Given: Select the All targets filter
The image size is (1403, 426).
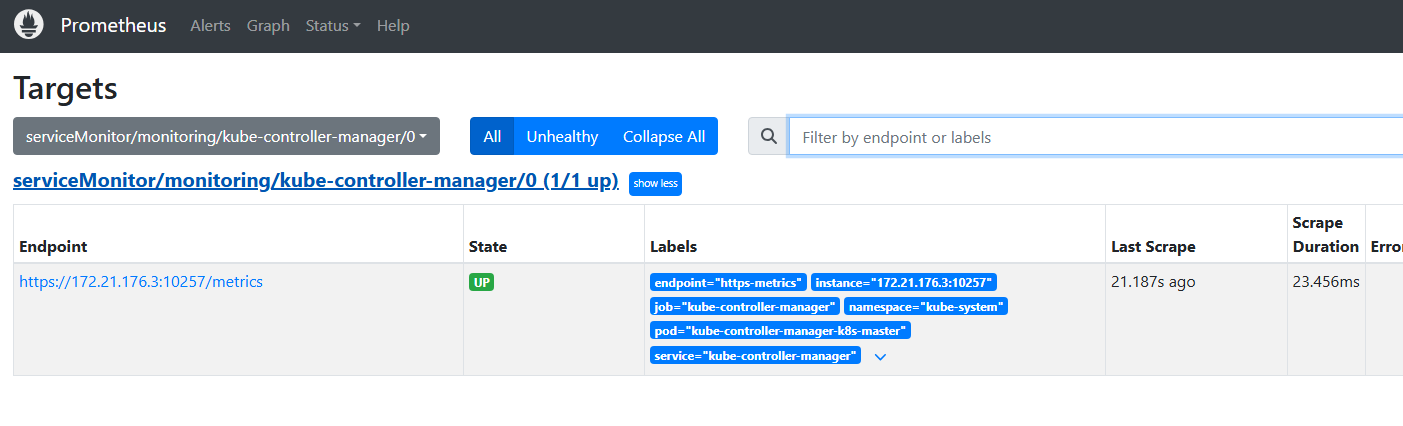Looking at the screenshot, I should (492, 137).
